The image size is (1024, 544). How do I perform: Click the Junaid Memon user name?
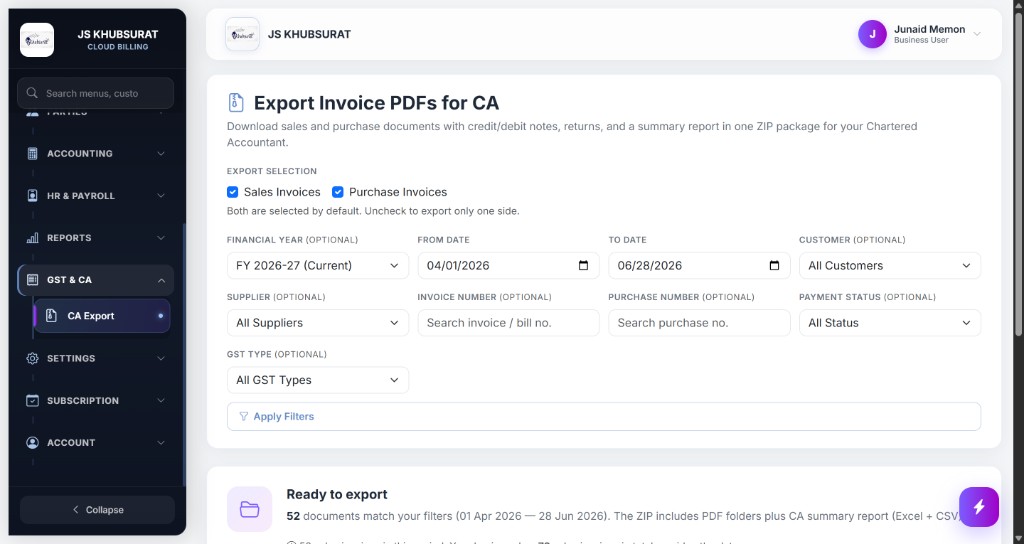(x=929, y=29)
